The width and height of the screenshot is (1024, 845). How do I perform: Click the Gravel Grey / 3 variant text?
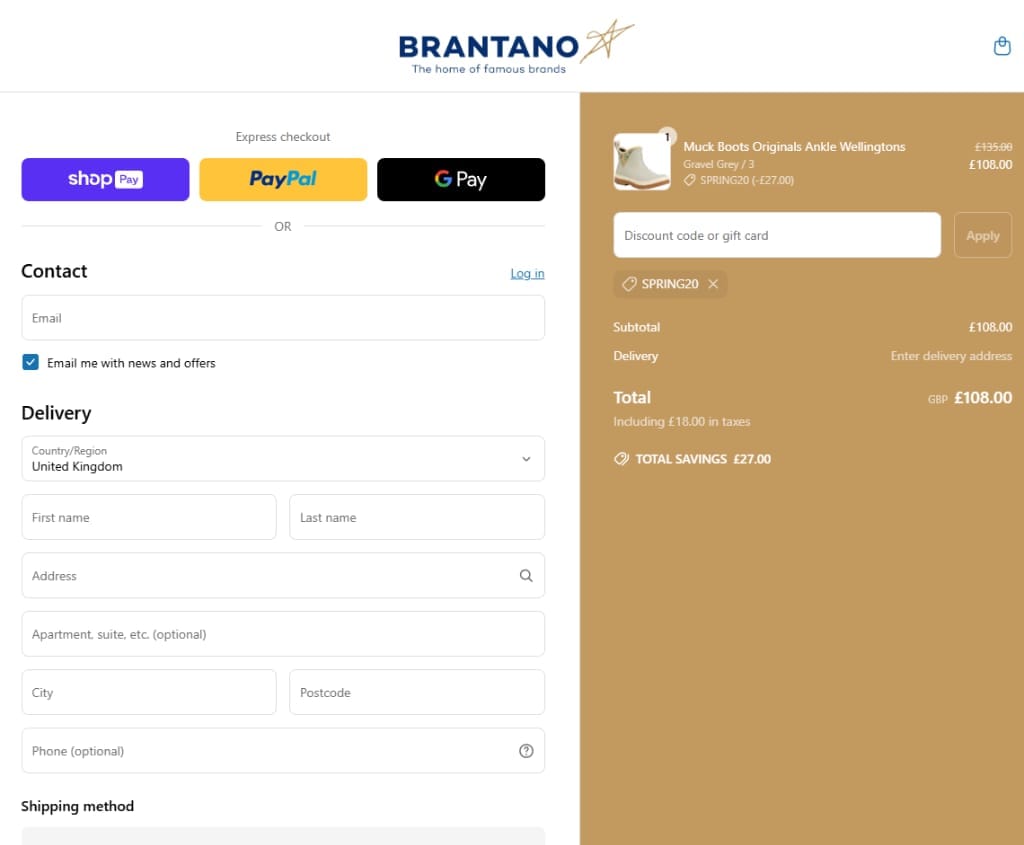pos(718,165)
